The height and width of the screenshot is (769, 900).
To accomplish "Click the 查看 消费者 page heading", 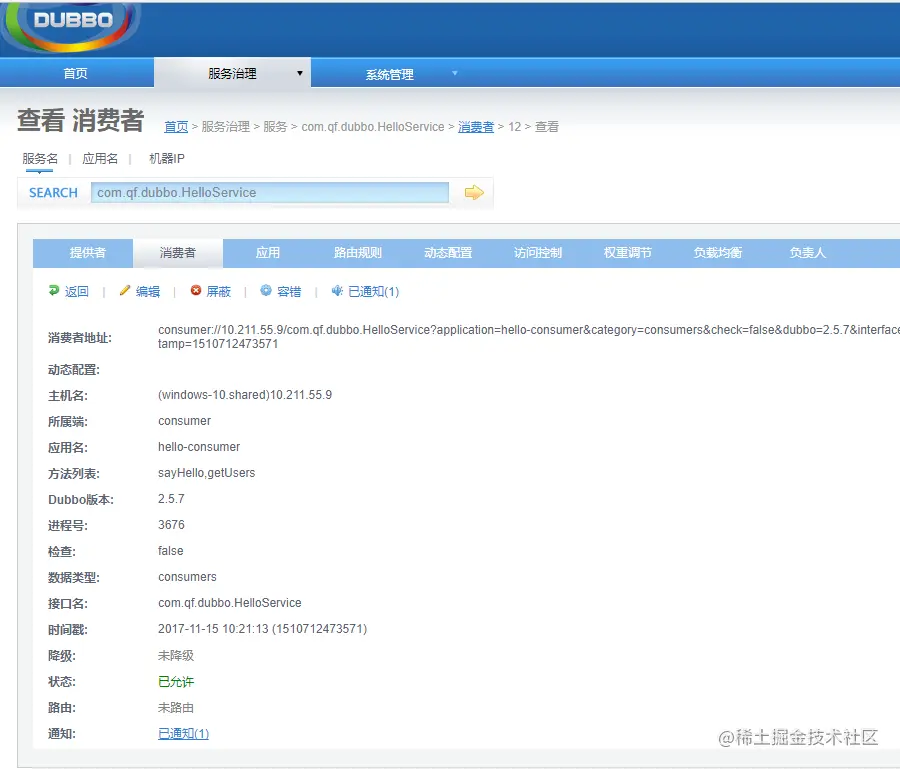I will [x=81, y=121].
